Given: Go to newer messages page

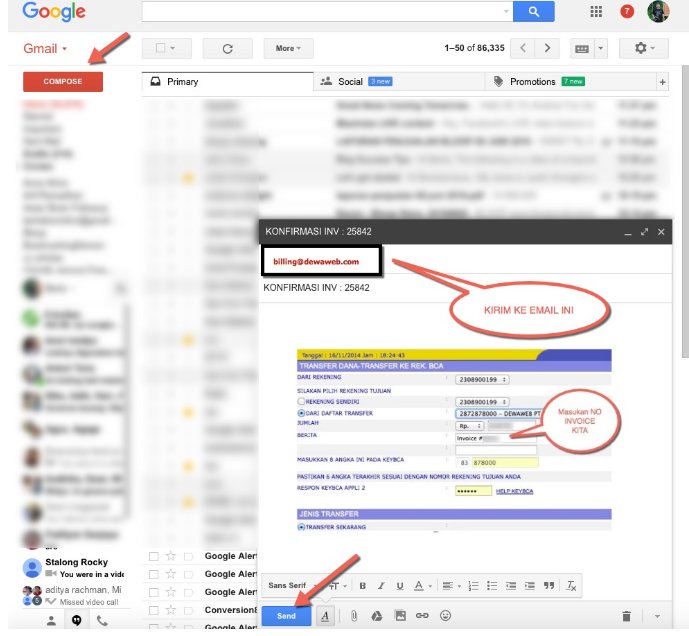Looking at the screenshot, I should (x=522, y=48).
